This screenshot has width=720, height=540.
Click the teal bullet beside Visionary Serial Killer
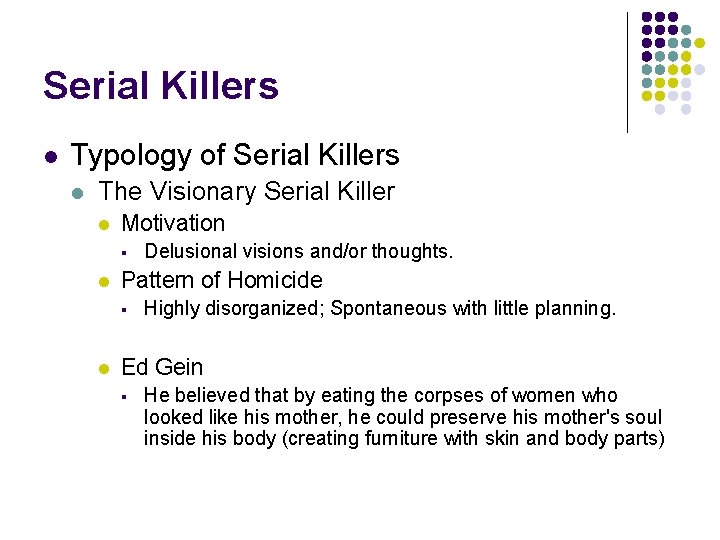[x=78, y=193]
